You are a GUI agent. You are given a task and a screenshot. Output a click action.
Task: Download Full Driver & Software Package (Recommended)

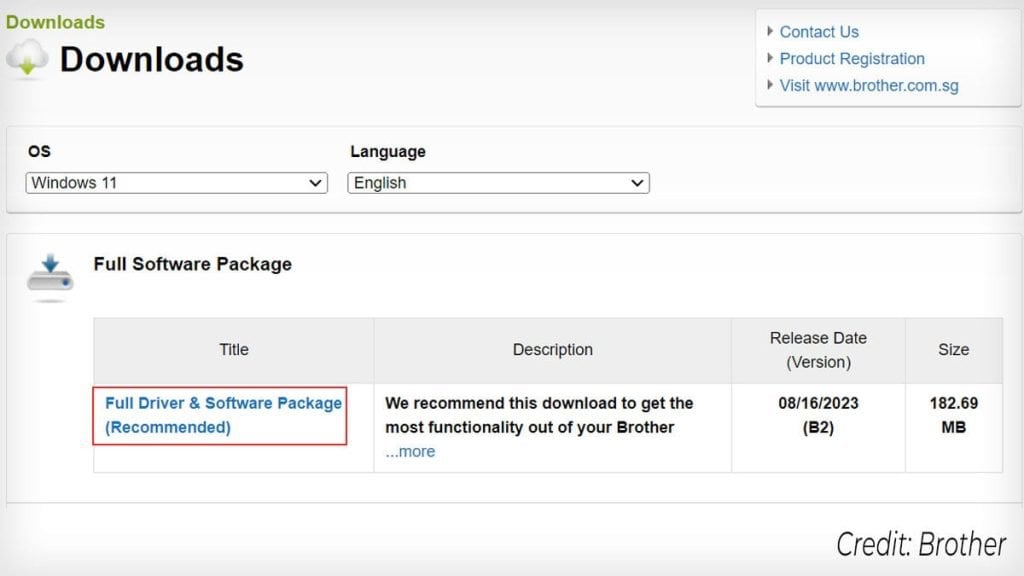pyautogui.click(x=223, y=415)
